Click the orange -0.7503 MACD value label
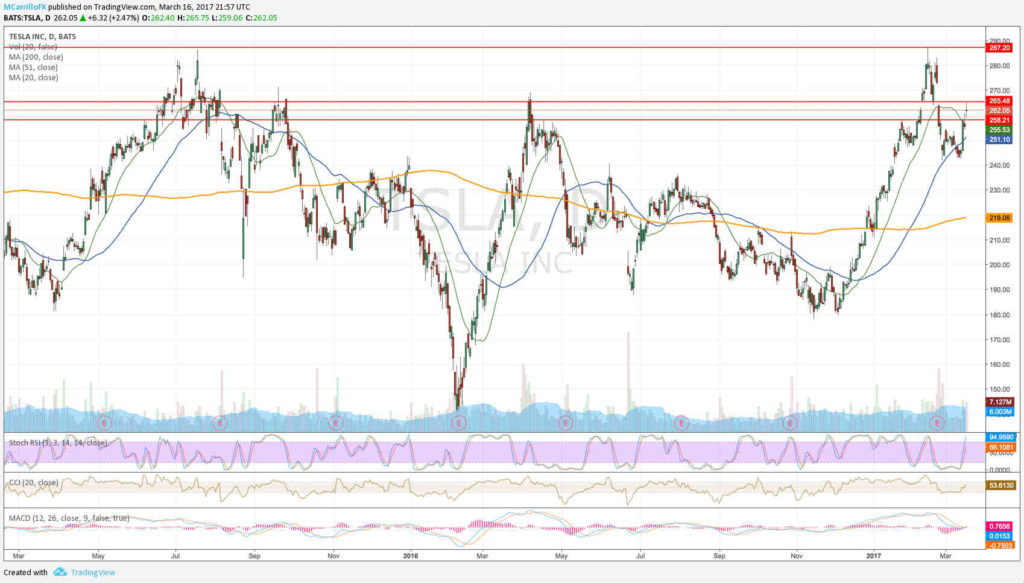The image size is (1024, 583). coord(999,545)
